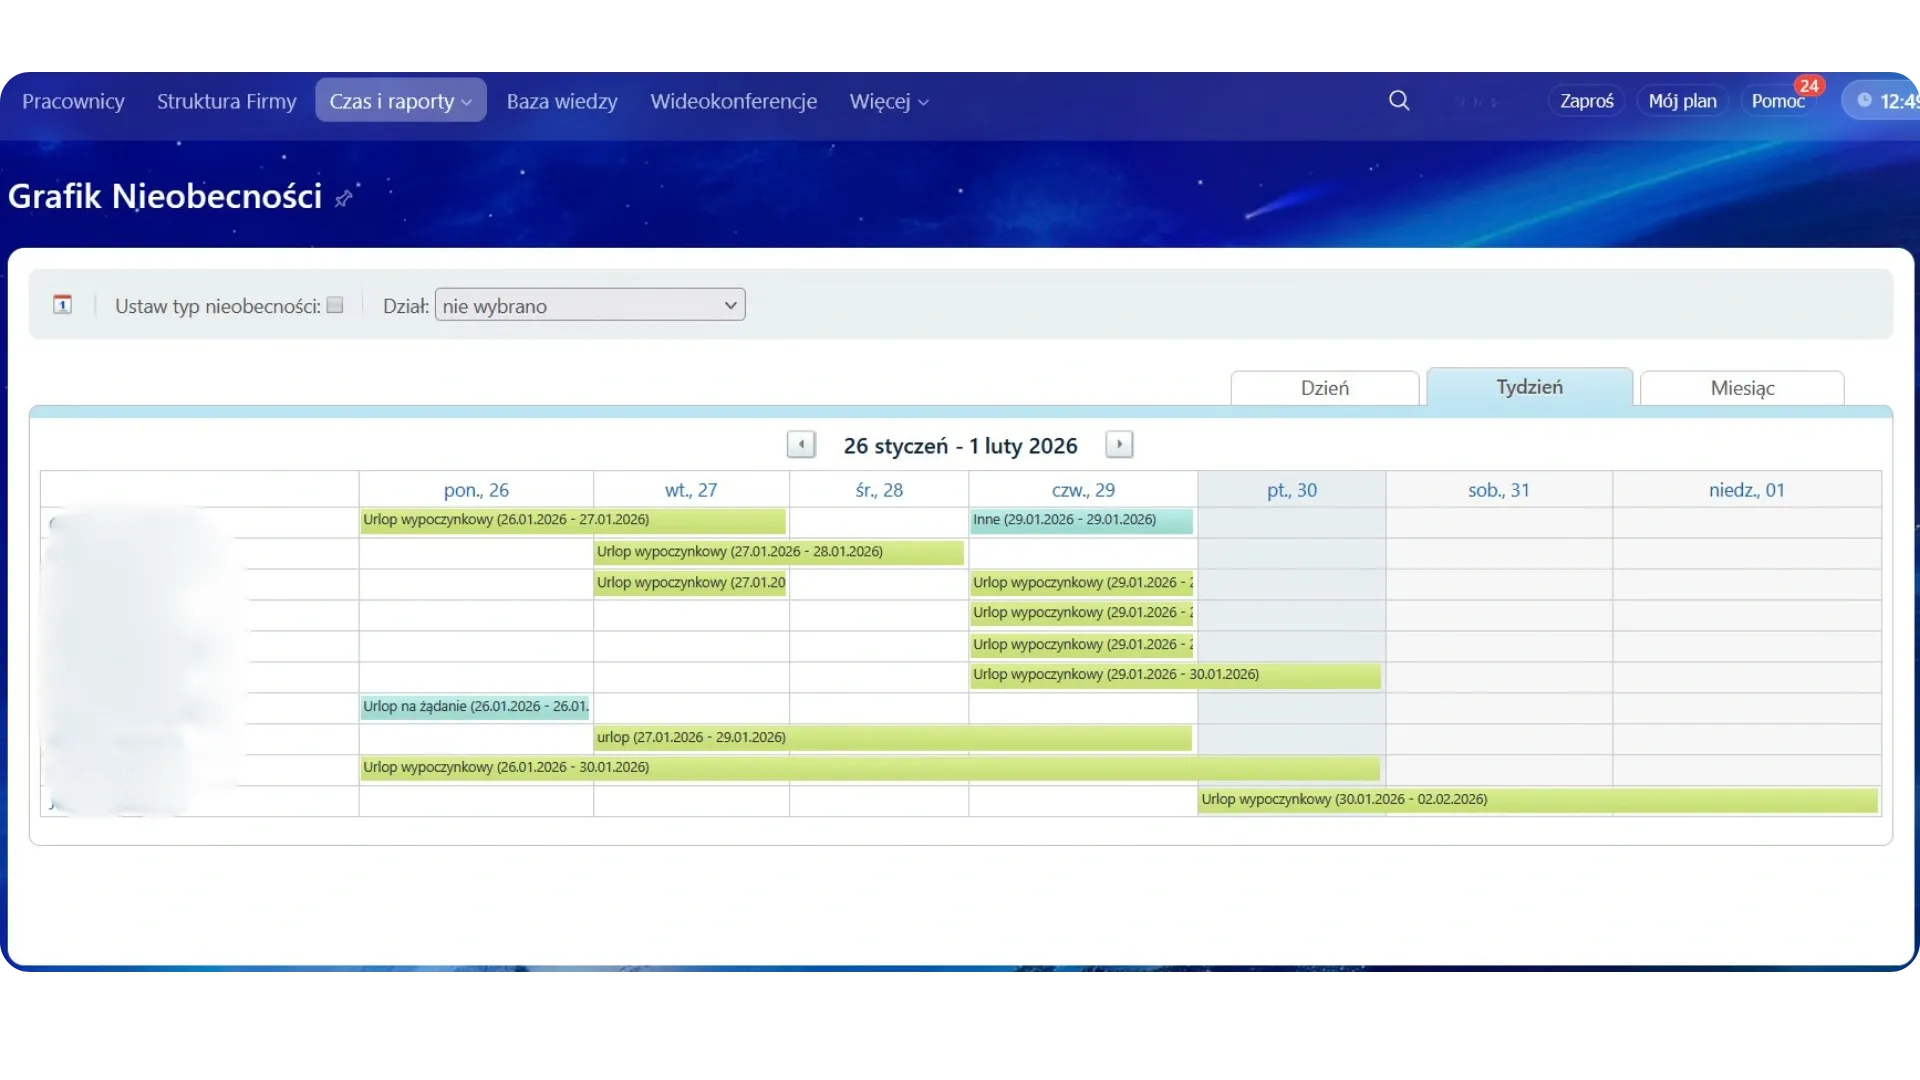Open the Dział dropdown
This screenshot has height=1080, width=1920.
point(590,305)
